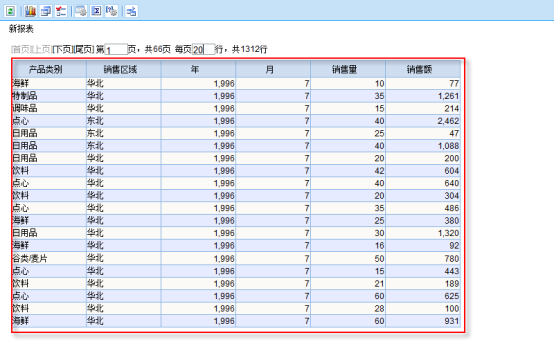Click the 特制品 product cell
This screenshot has height=360, width=554.
click(x=49, y=96)
